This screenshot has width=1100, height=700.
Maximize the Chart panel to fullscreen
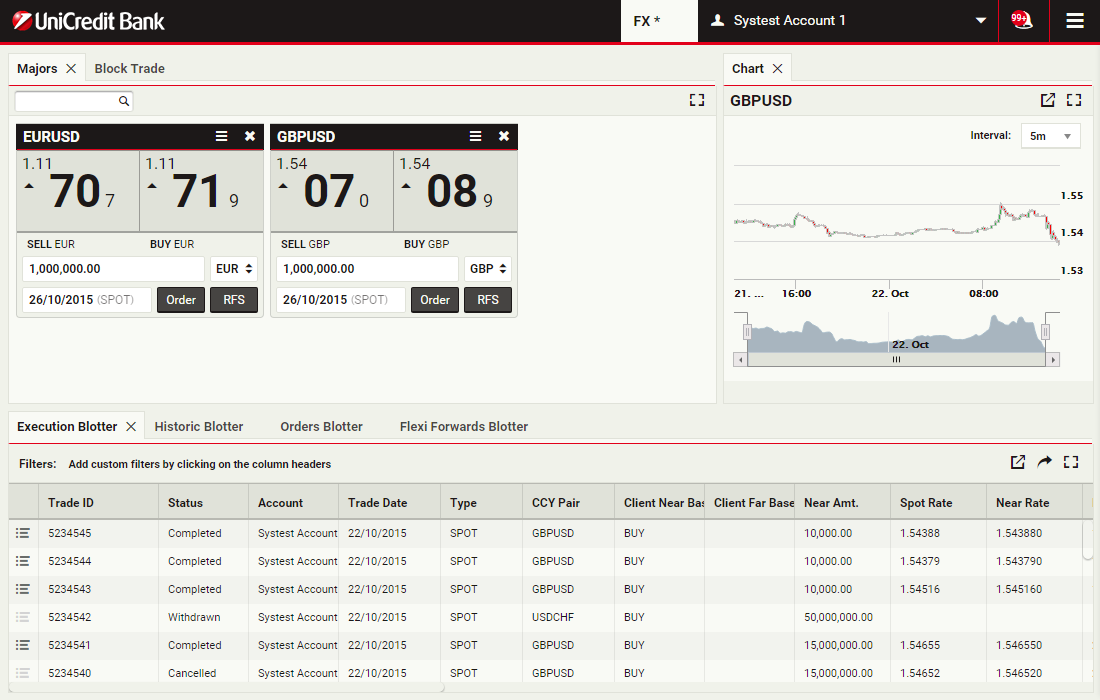[x=1074, y=100]
